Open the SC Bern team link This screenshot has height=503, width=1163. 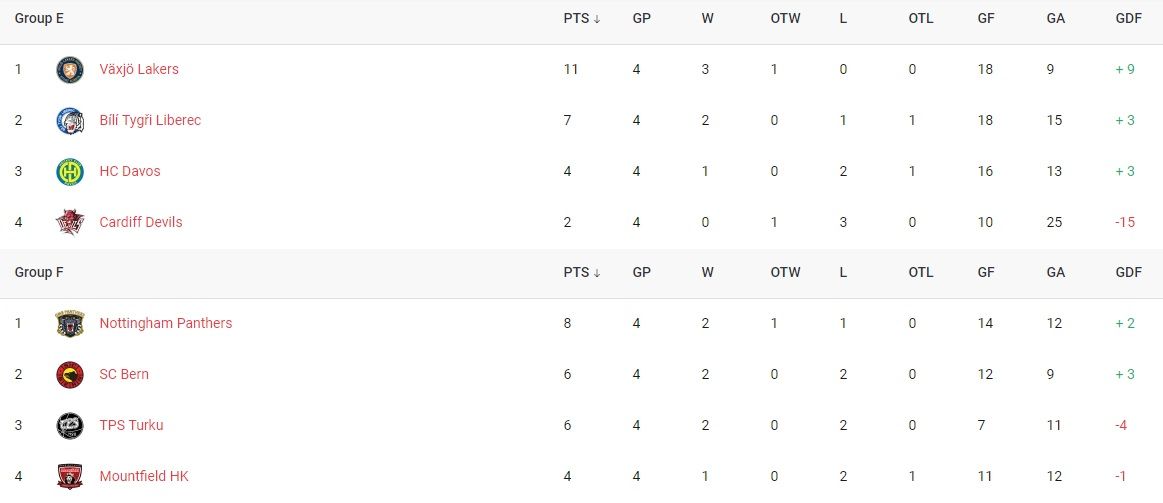[x=124, y=374]
